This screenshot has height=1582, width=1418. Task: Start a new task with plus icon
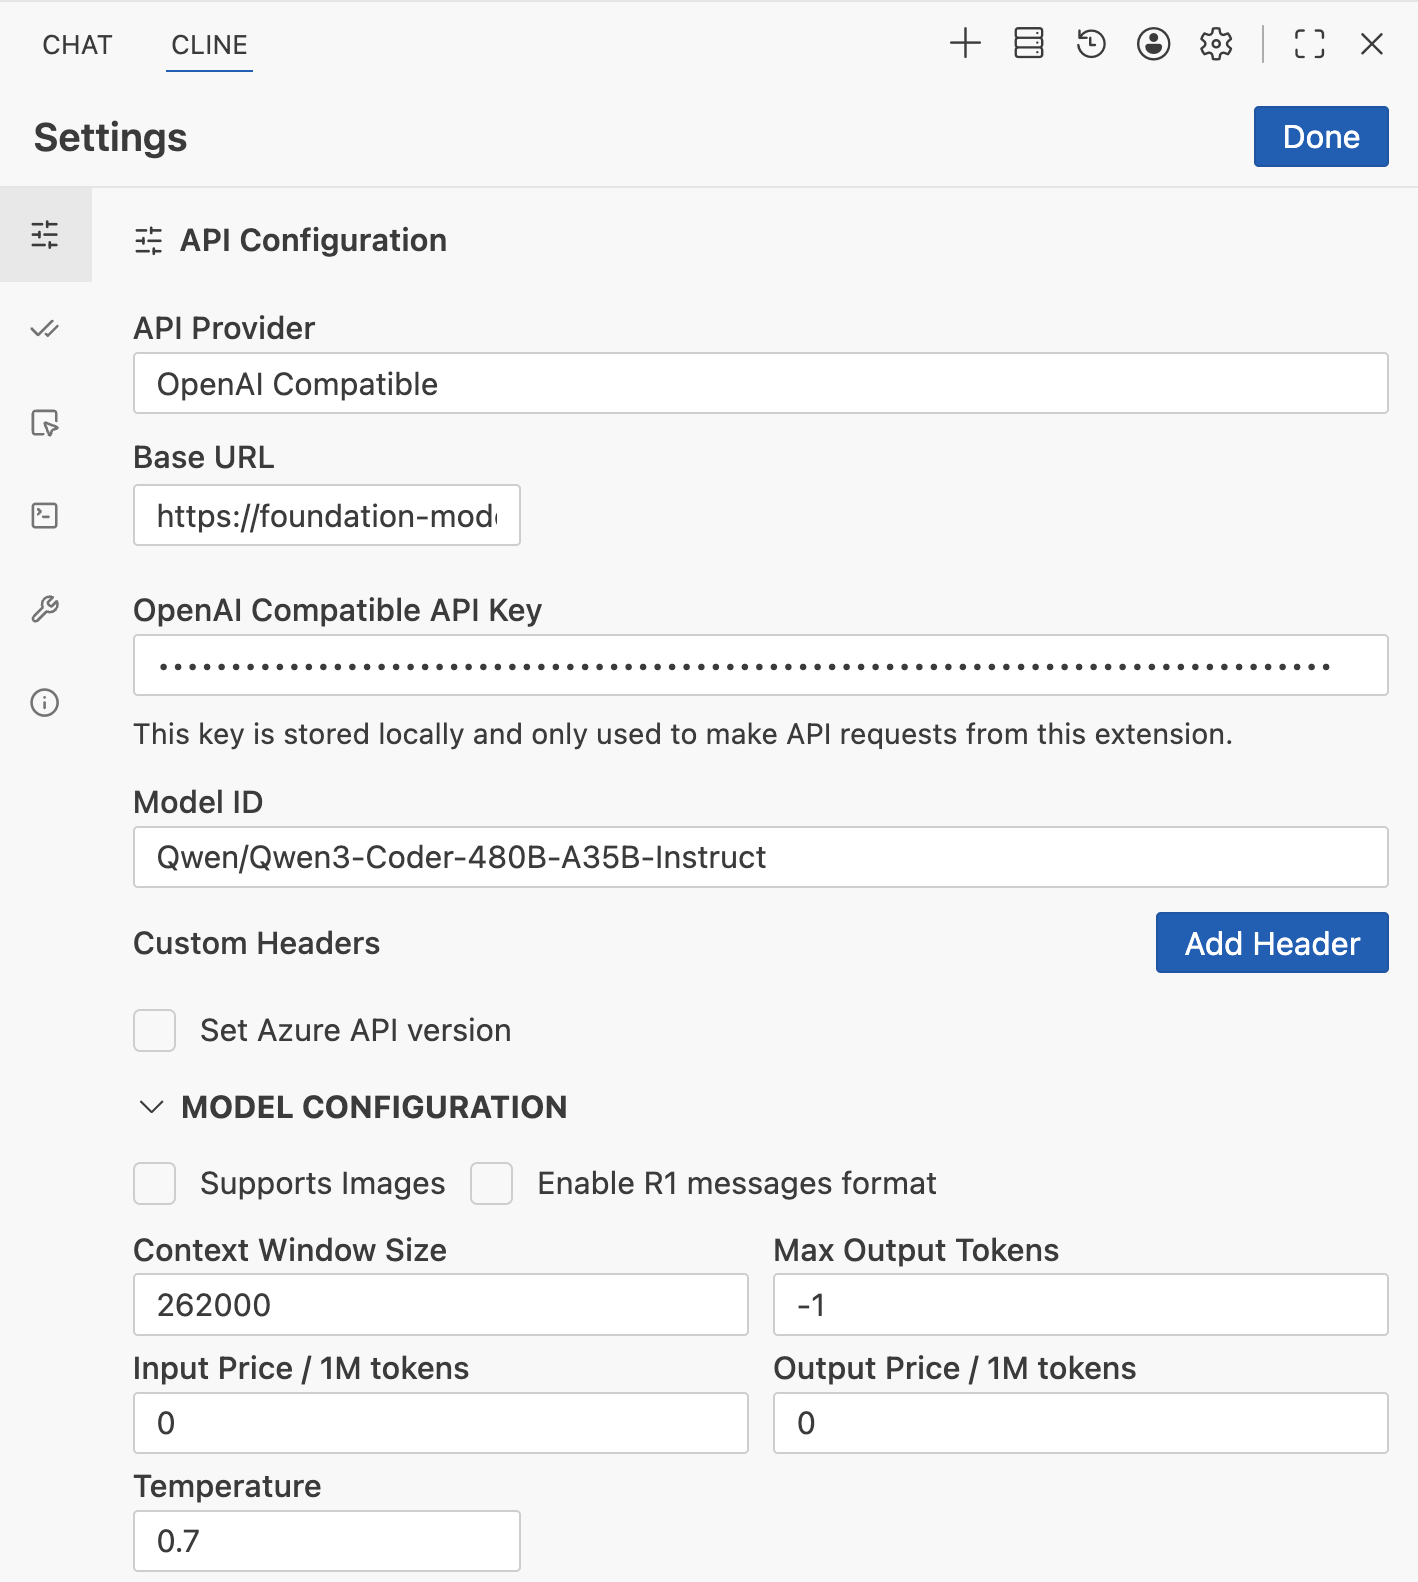[x=965, y=44]
